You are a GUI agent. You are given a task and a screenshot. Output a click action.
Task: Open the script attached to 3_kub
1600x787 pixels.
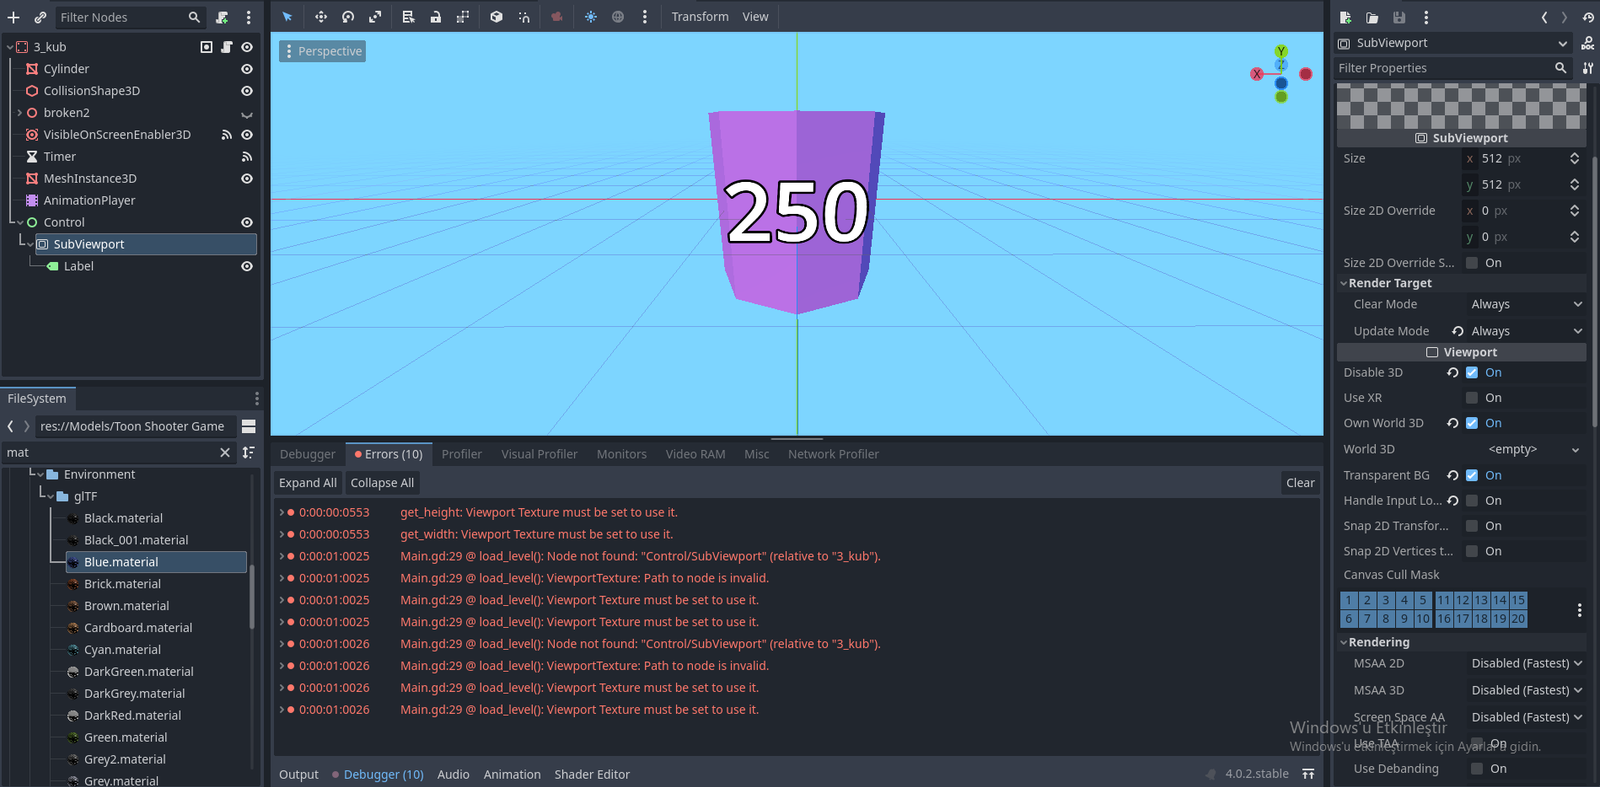click(x=227, y=47)
